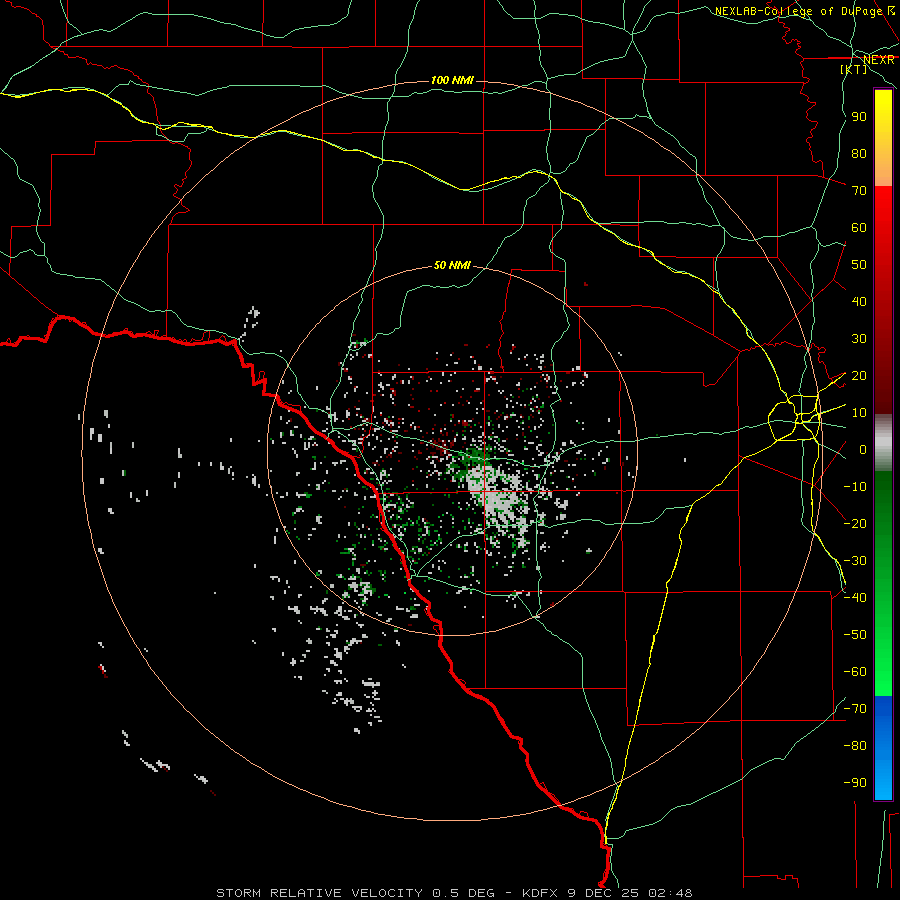Viewport: 900px width, 900px height.
Task: Click the blue bottom band of color bar
Action: pos(883,747)
